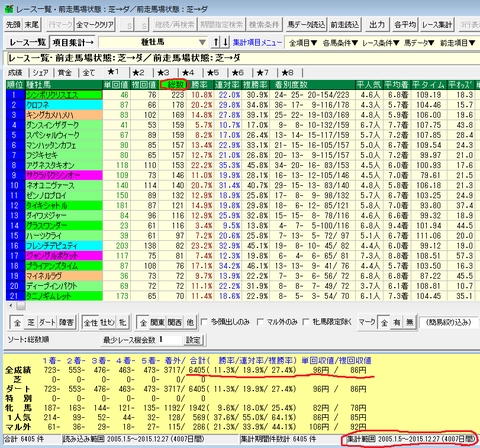The image size is (480, 448).
Task: Select the 賞金 tab
Action: [x=65, y=73]
